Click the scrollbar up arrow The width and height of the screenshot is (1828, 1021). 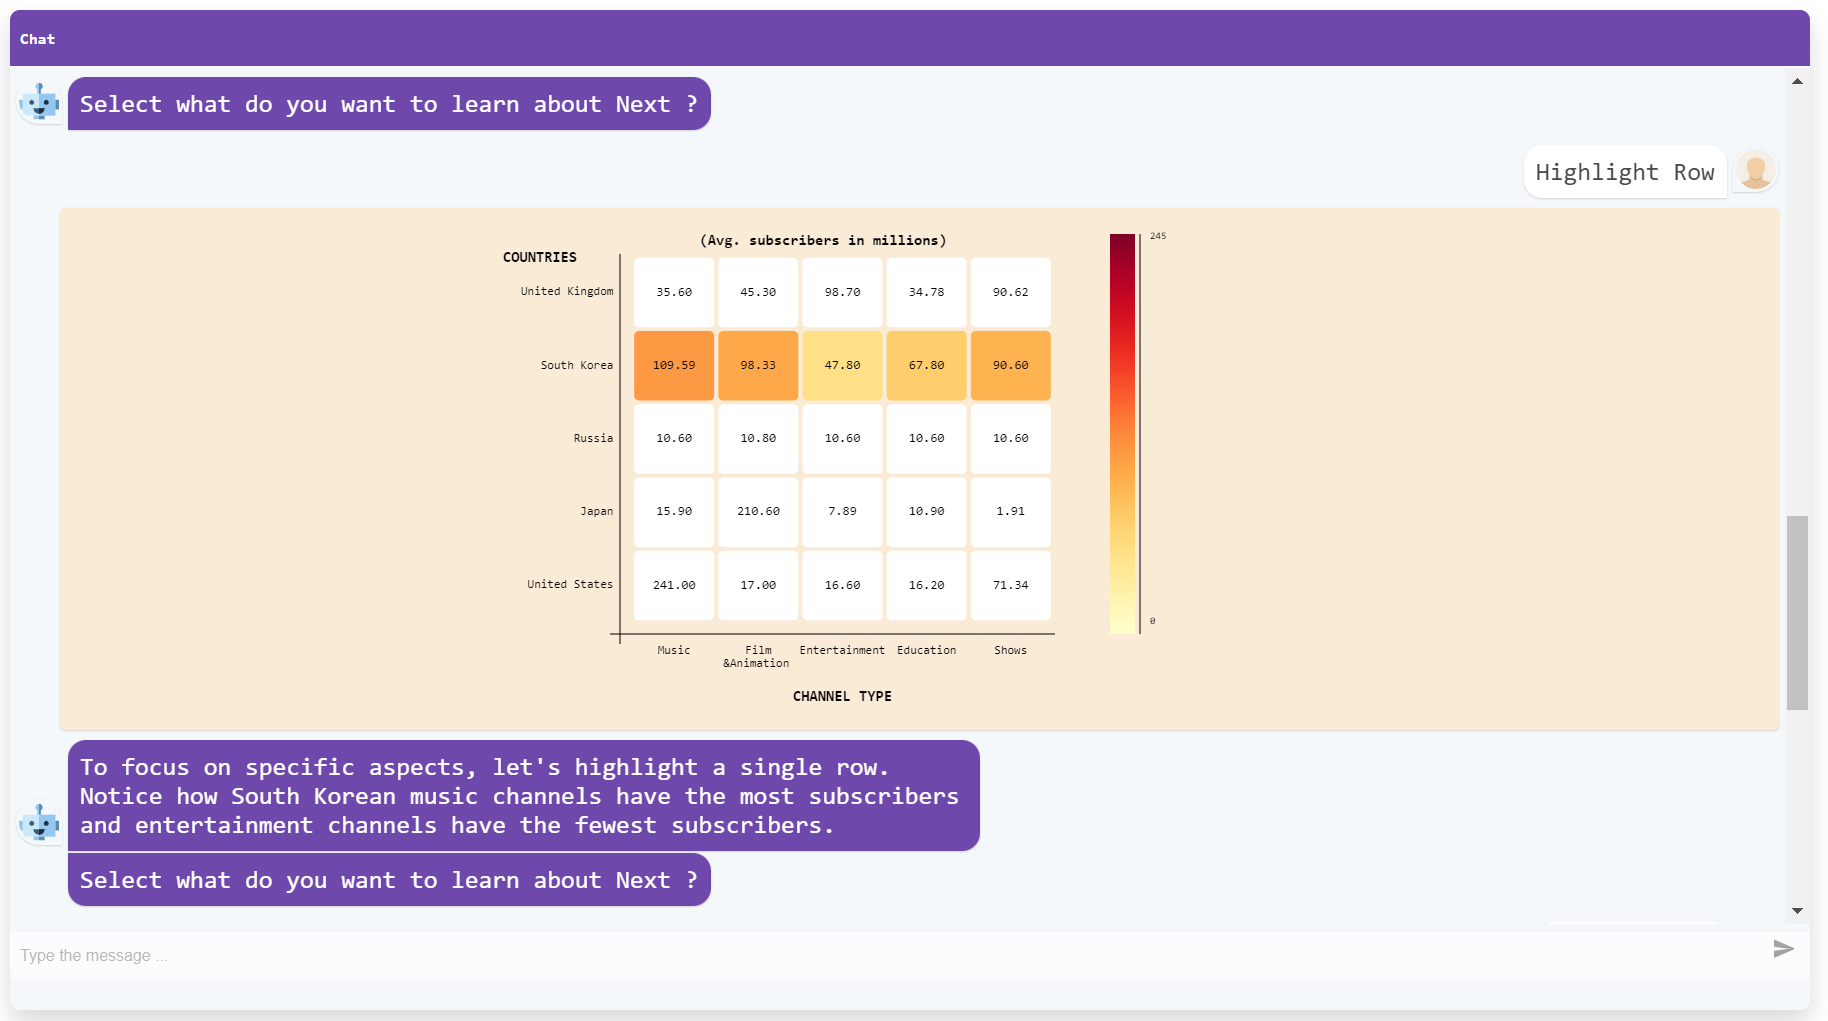(1797, 81)
